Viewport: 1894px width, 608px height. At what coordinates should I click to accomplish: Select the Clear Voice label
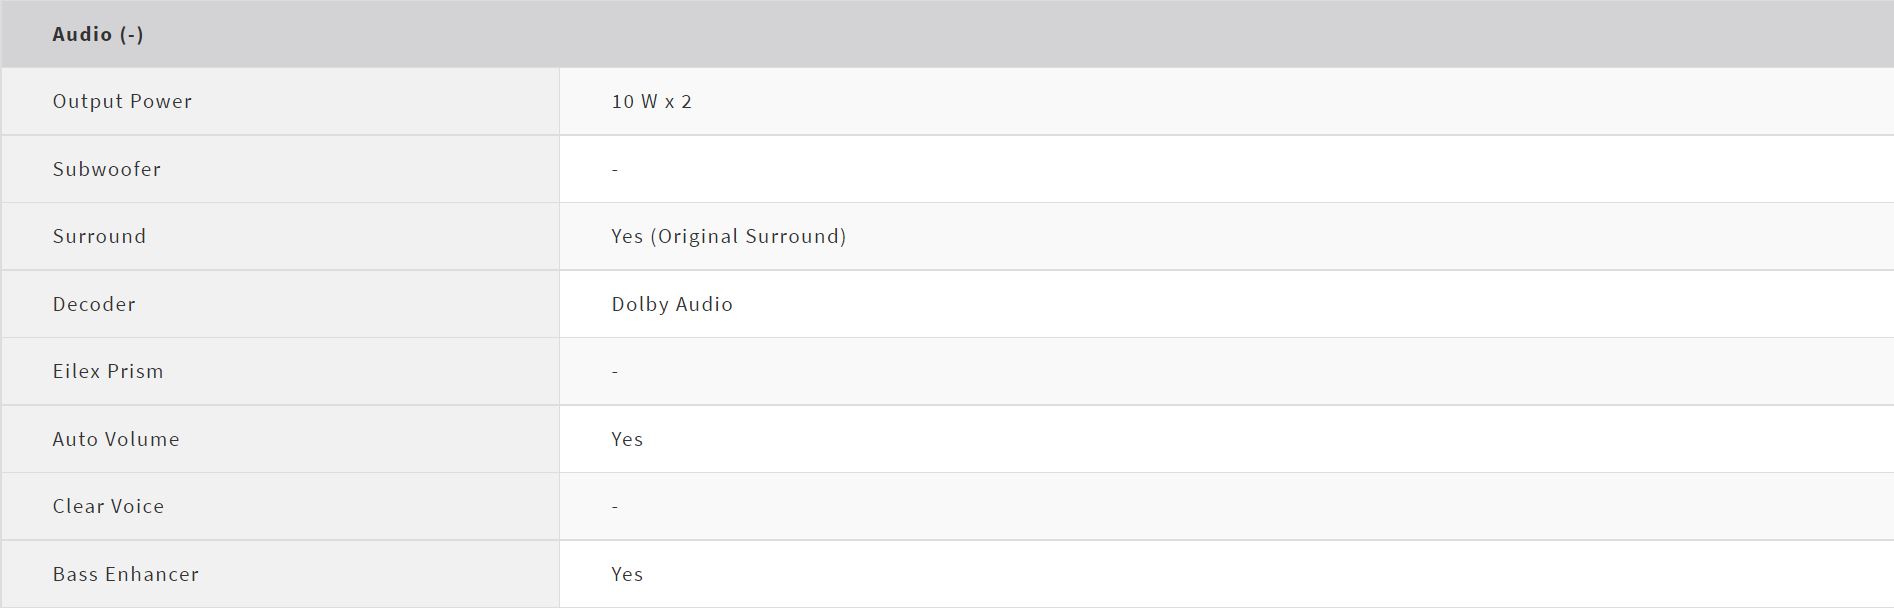coord(108,506)
